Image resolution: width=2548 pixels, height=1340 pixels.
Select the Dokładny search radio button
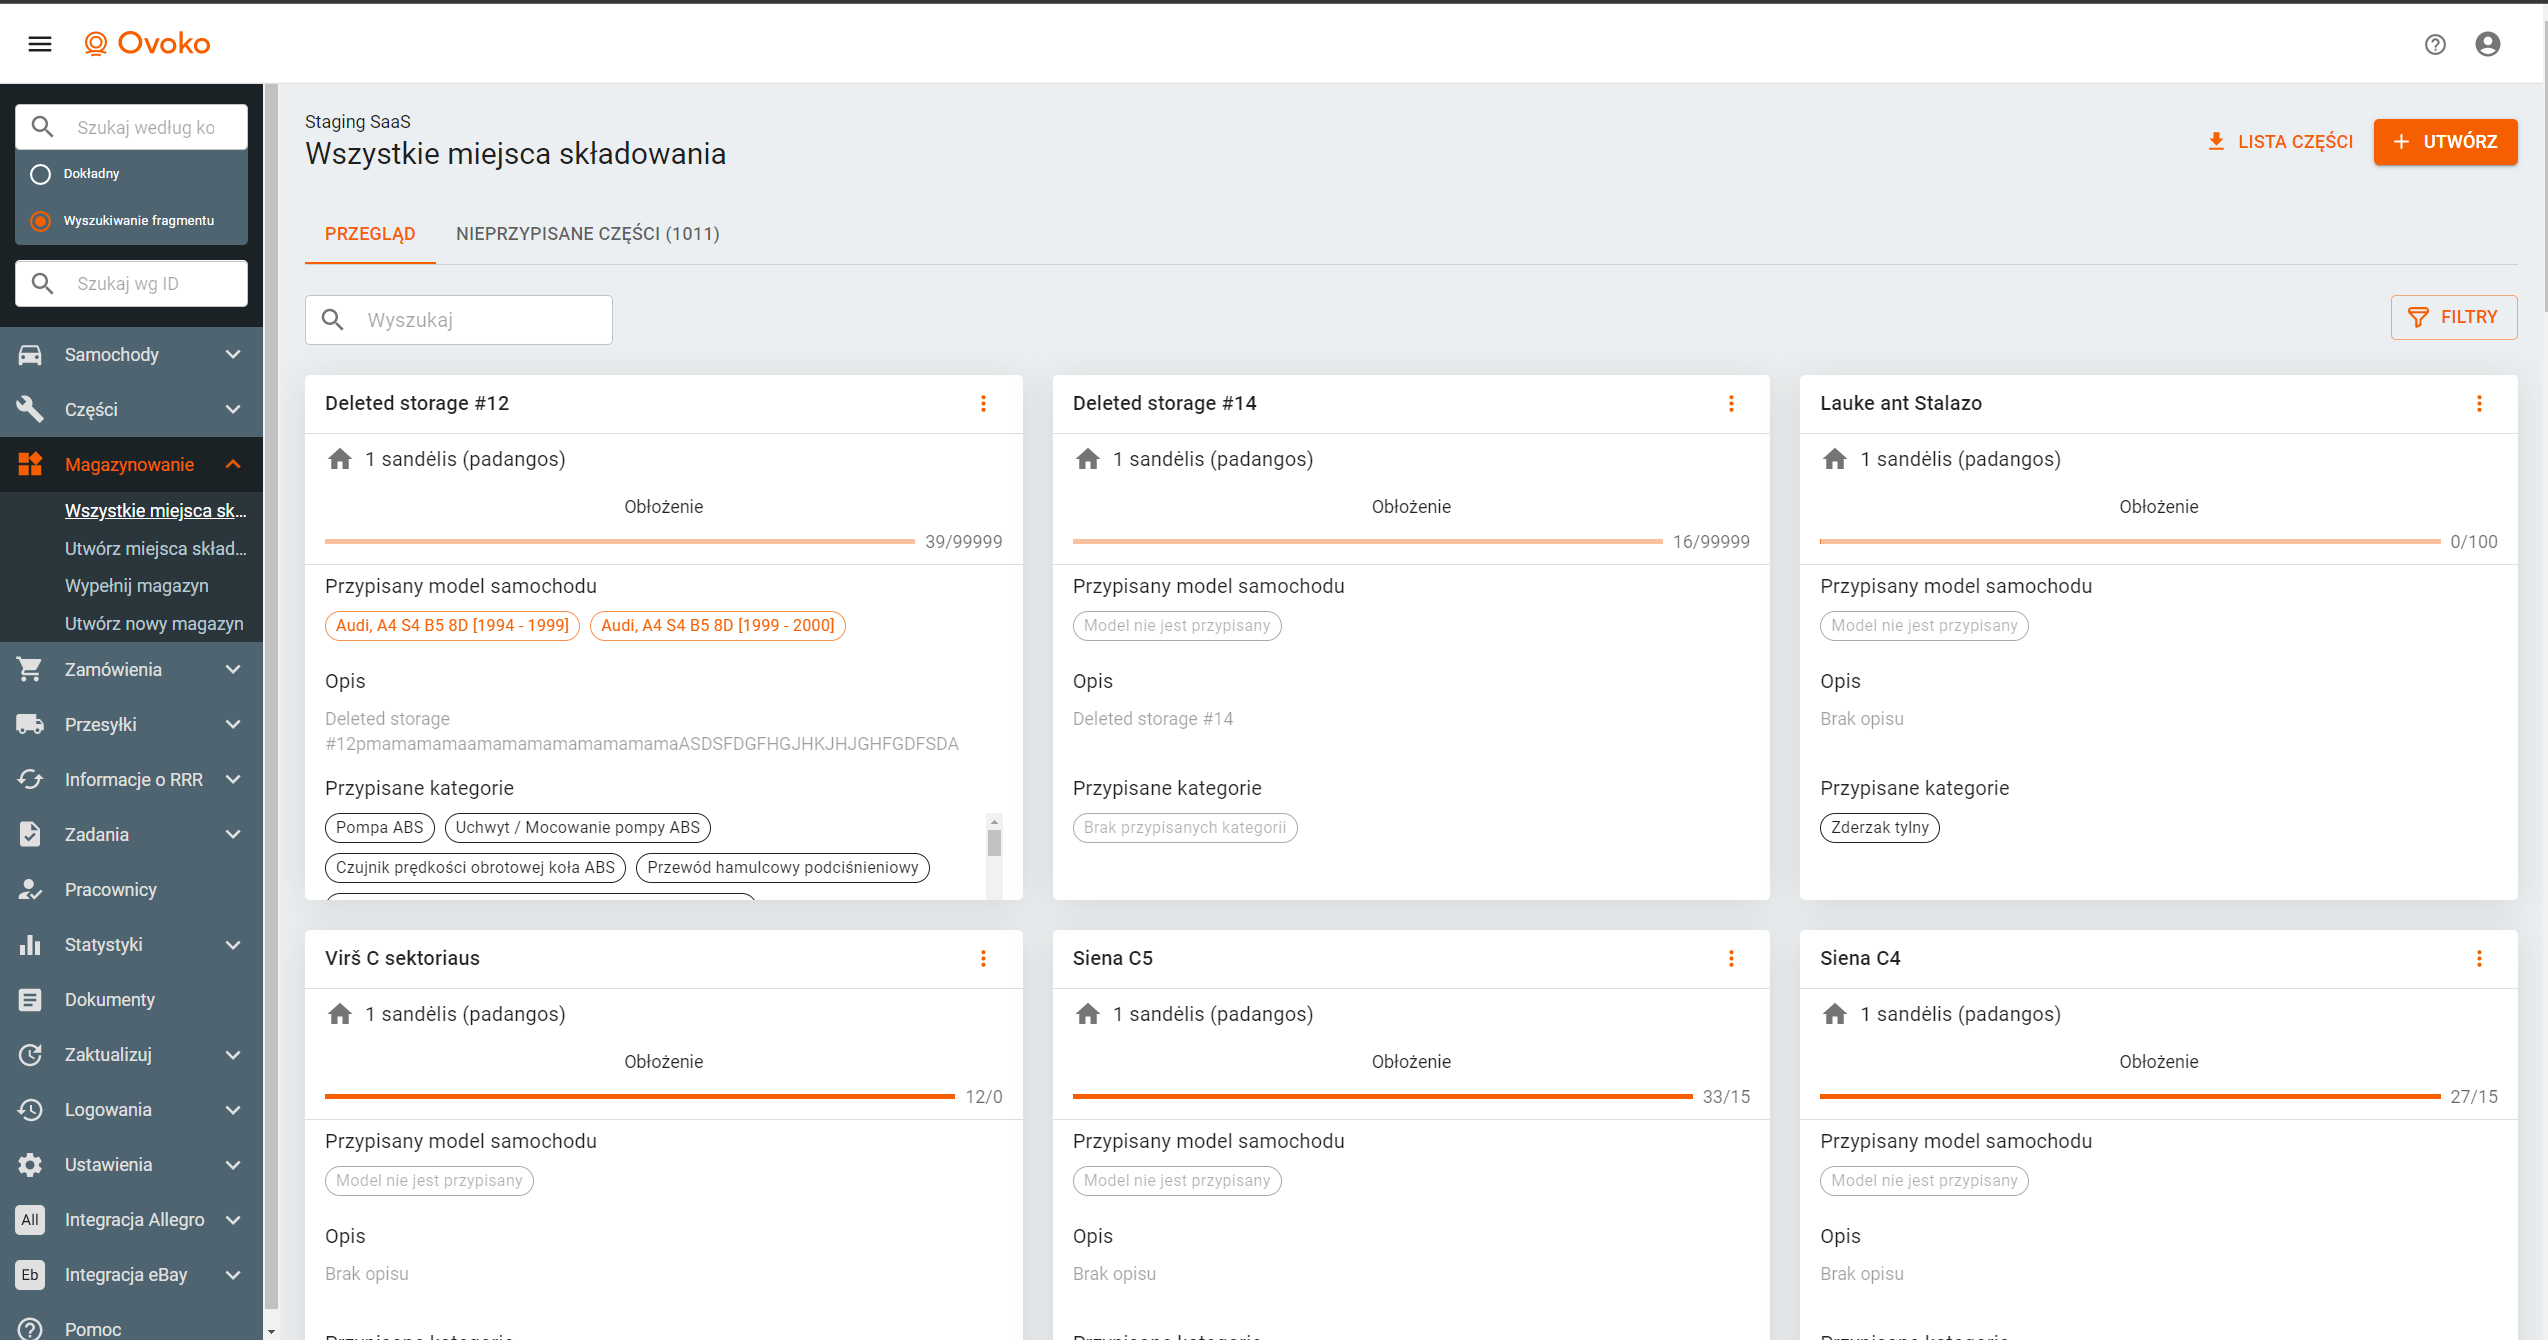point(40,174)
